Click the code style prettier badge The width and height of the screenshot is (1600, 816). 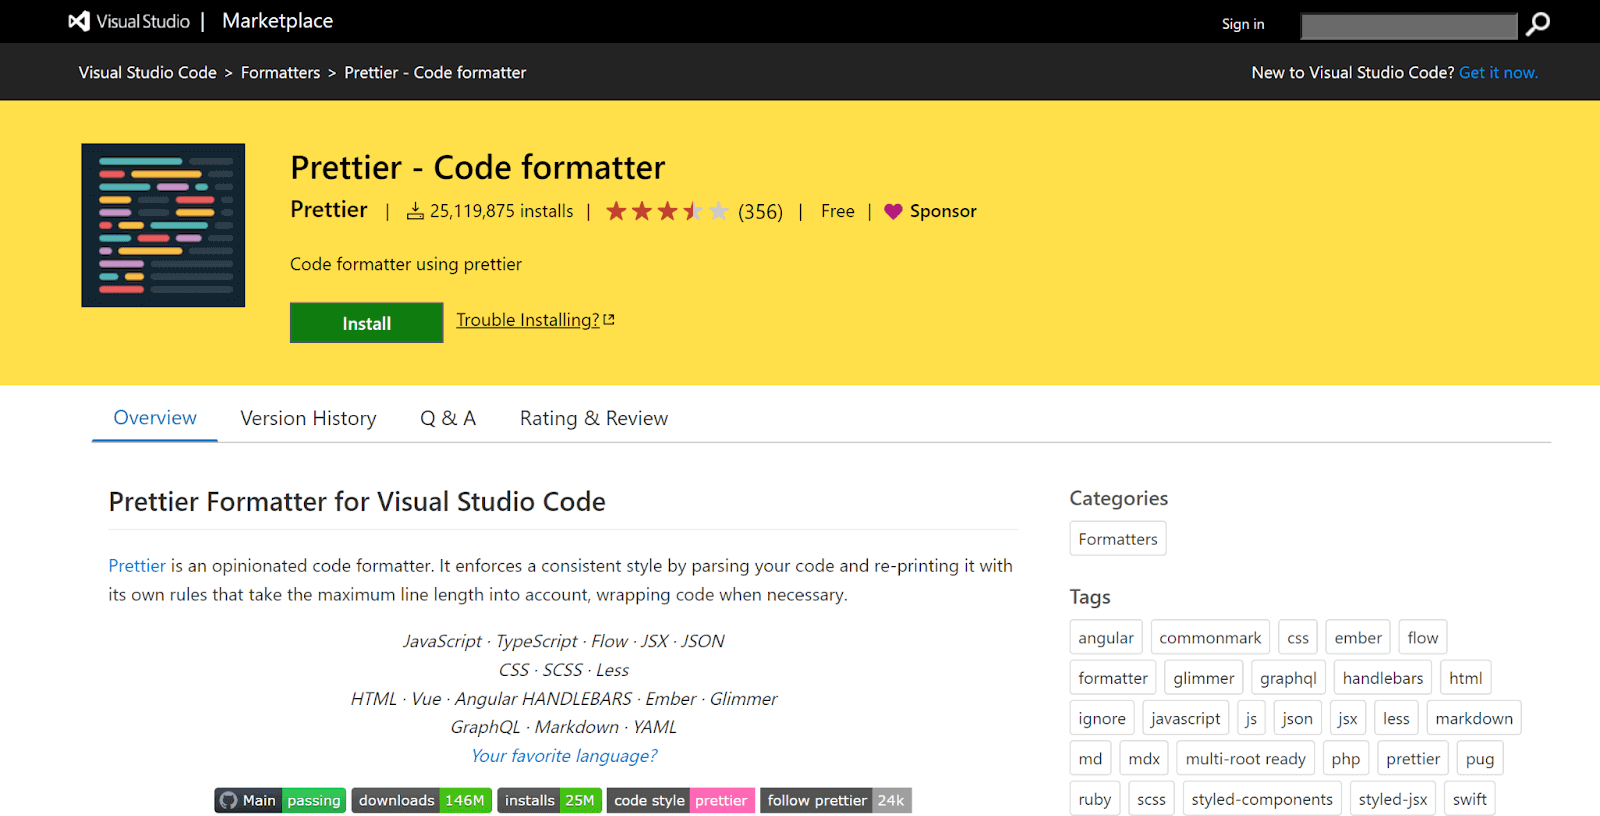(680, 800)
